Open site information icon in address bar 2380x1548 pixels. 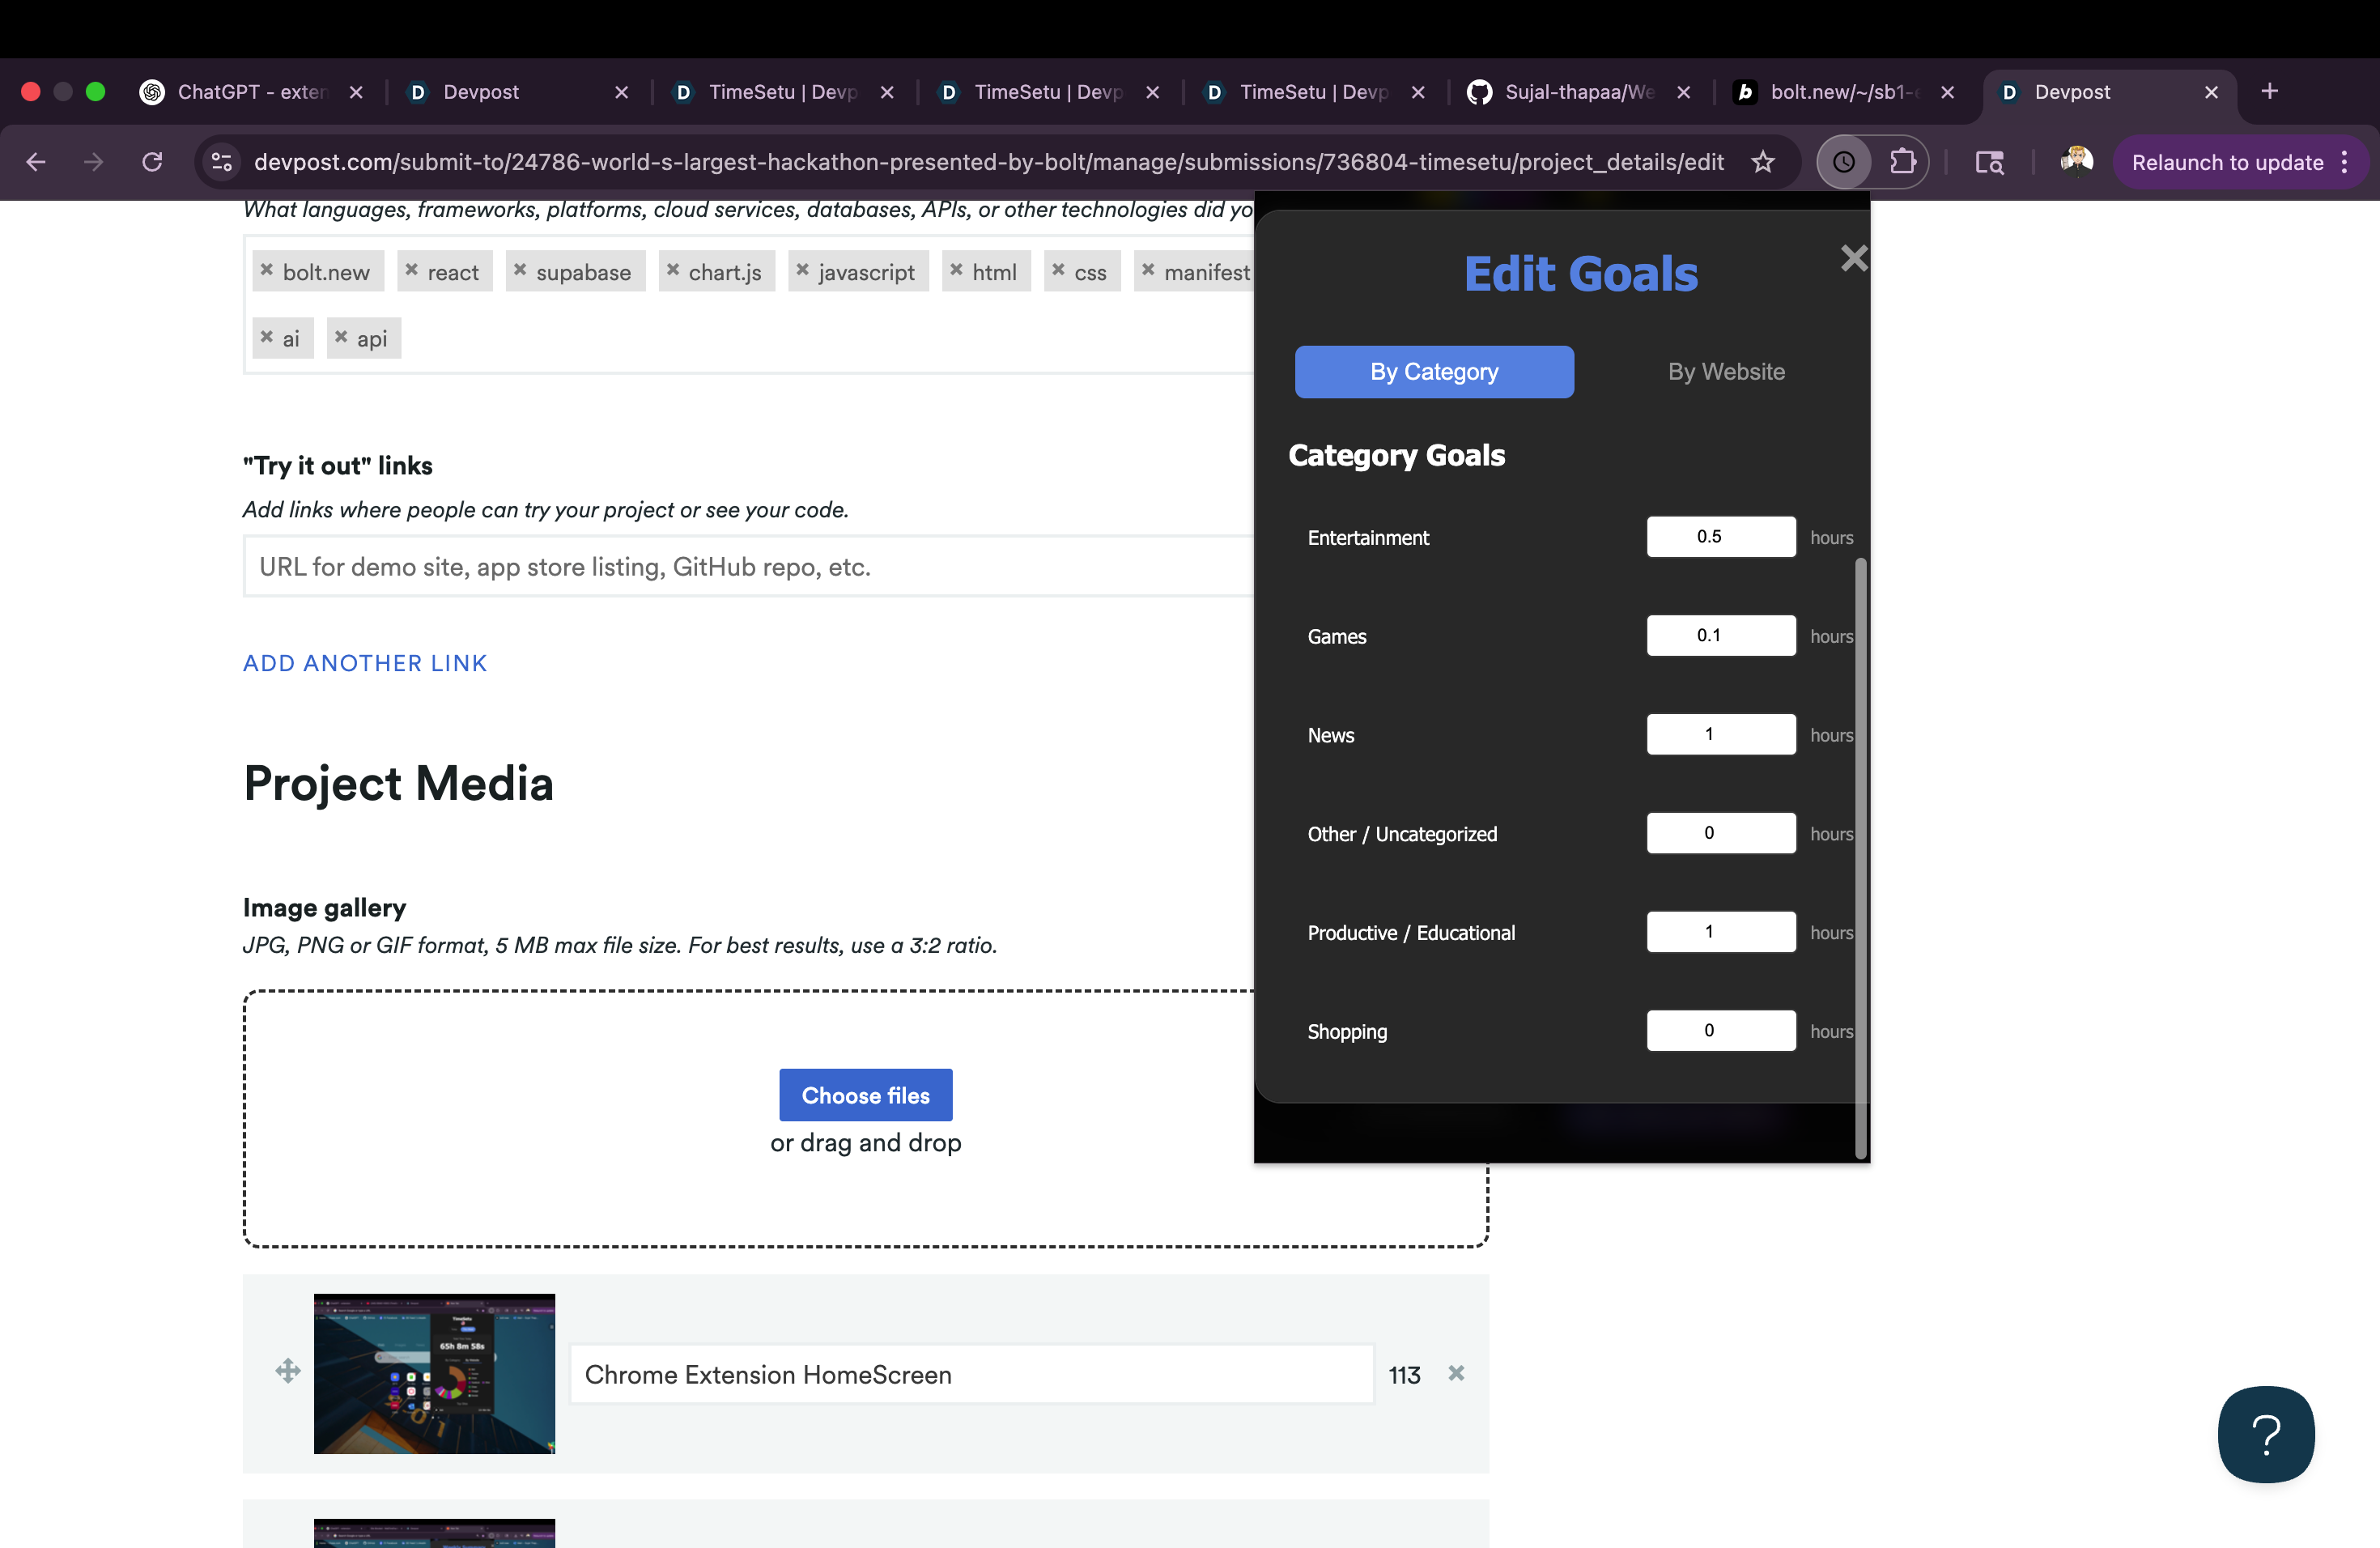coord(222,162)
